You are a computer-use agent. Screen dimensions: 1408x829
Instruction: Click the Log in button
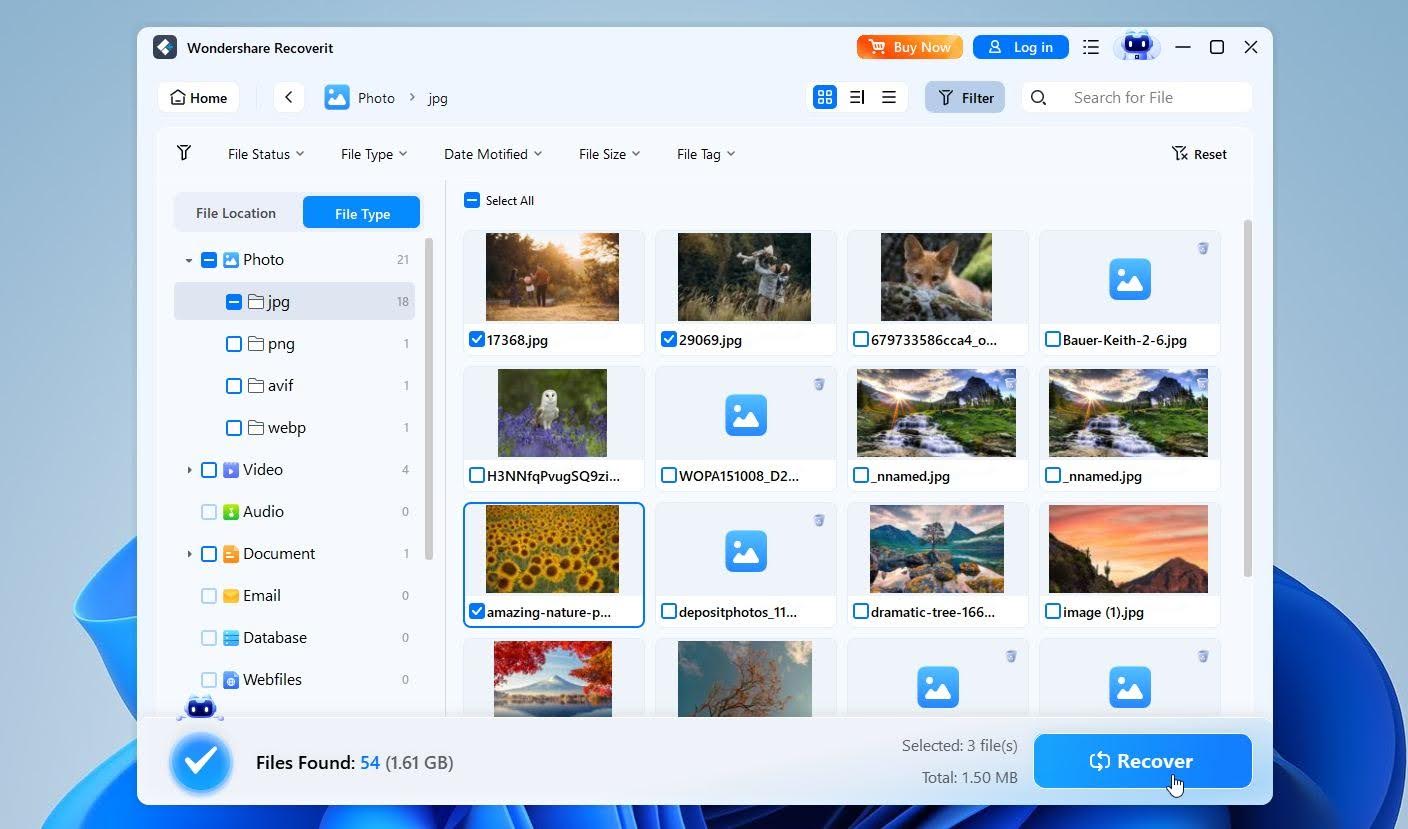point(1020,47)
